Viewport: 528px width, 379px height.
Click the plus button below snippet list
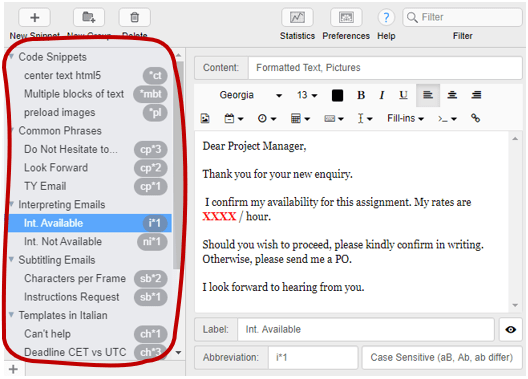pyautogui.click(x=13, y=369)
